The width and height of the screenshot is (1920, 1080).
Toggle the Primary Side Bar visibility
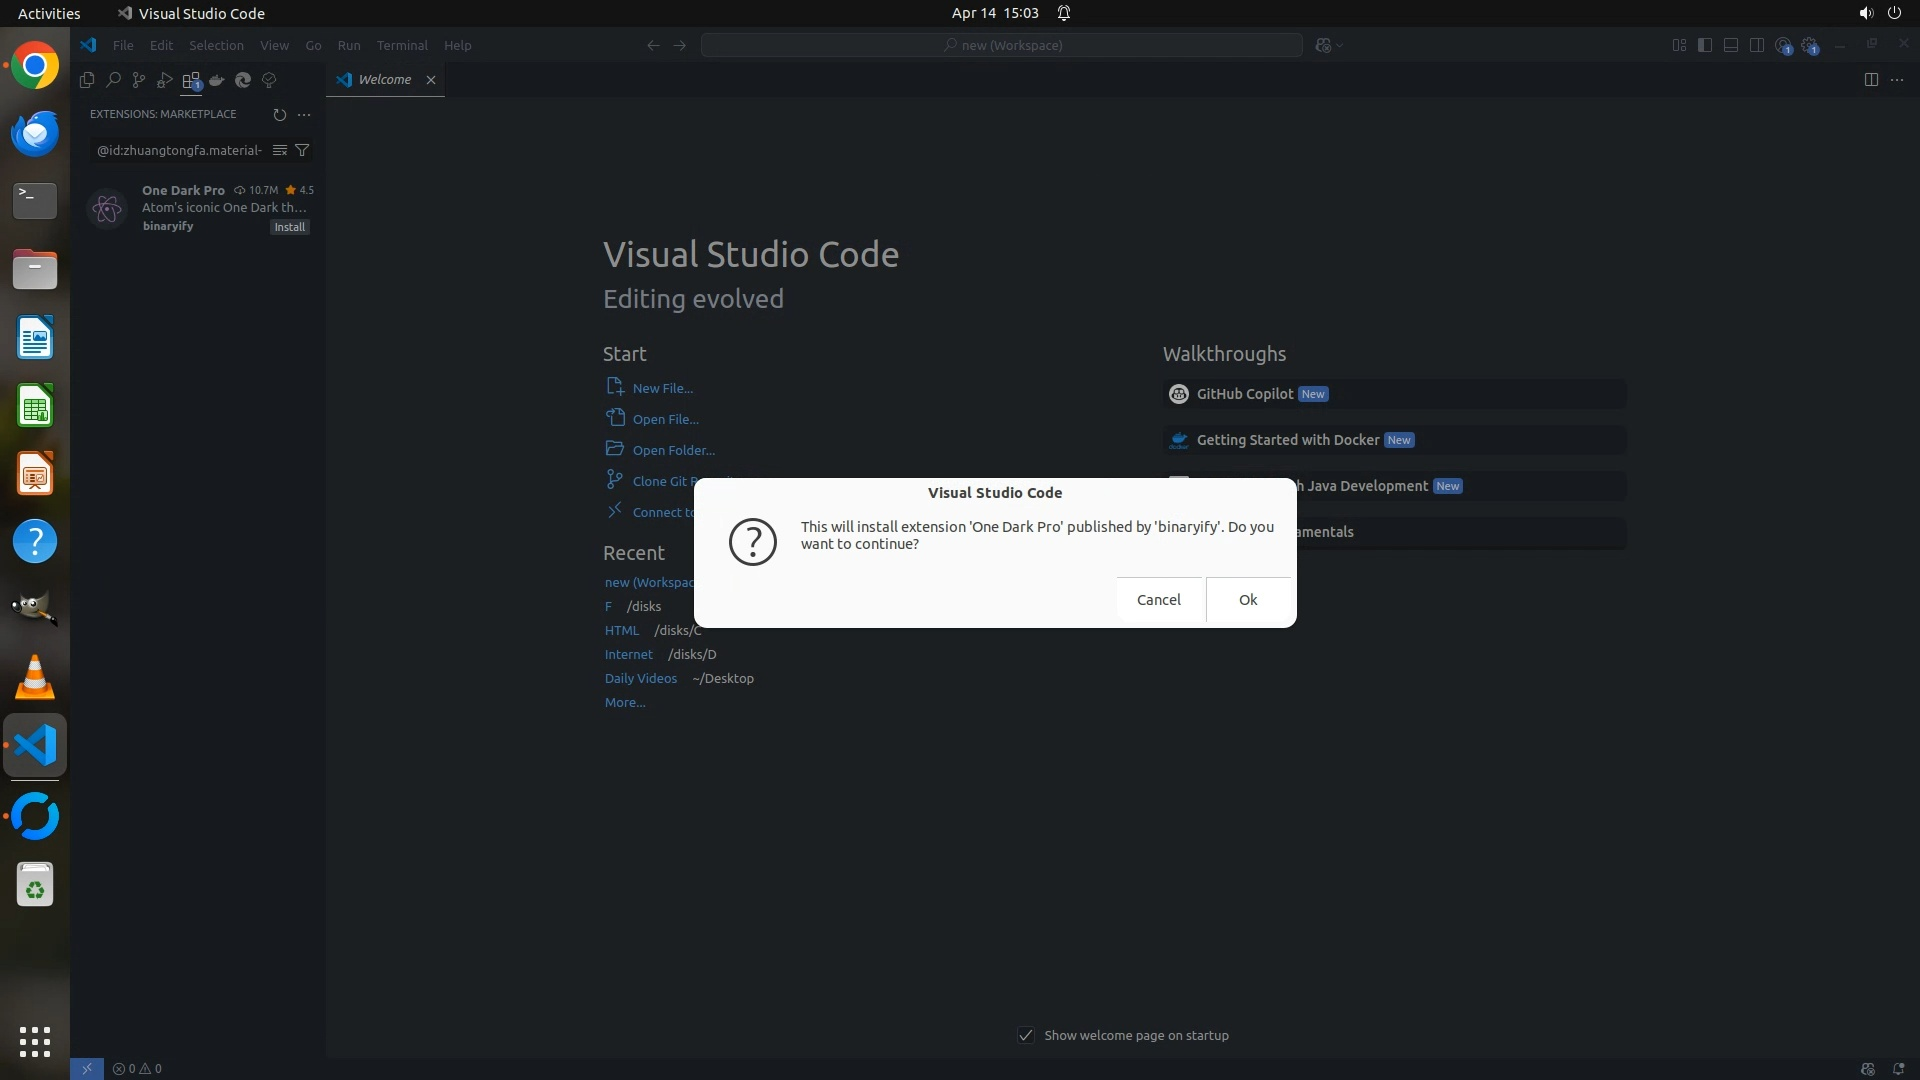pos(1705,45)
